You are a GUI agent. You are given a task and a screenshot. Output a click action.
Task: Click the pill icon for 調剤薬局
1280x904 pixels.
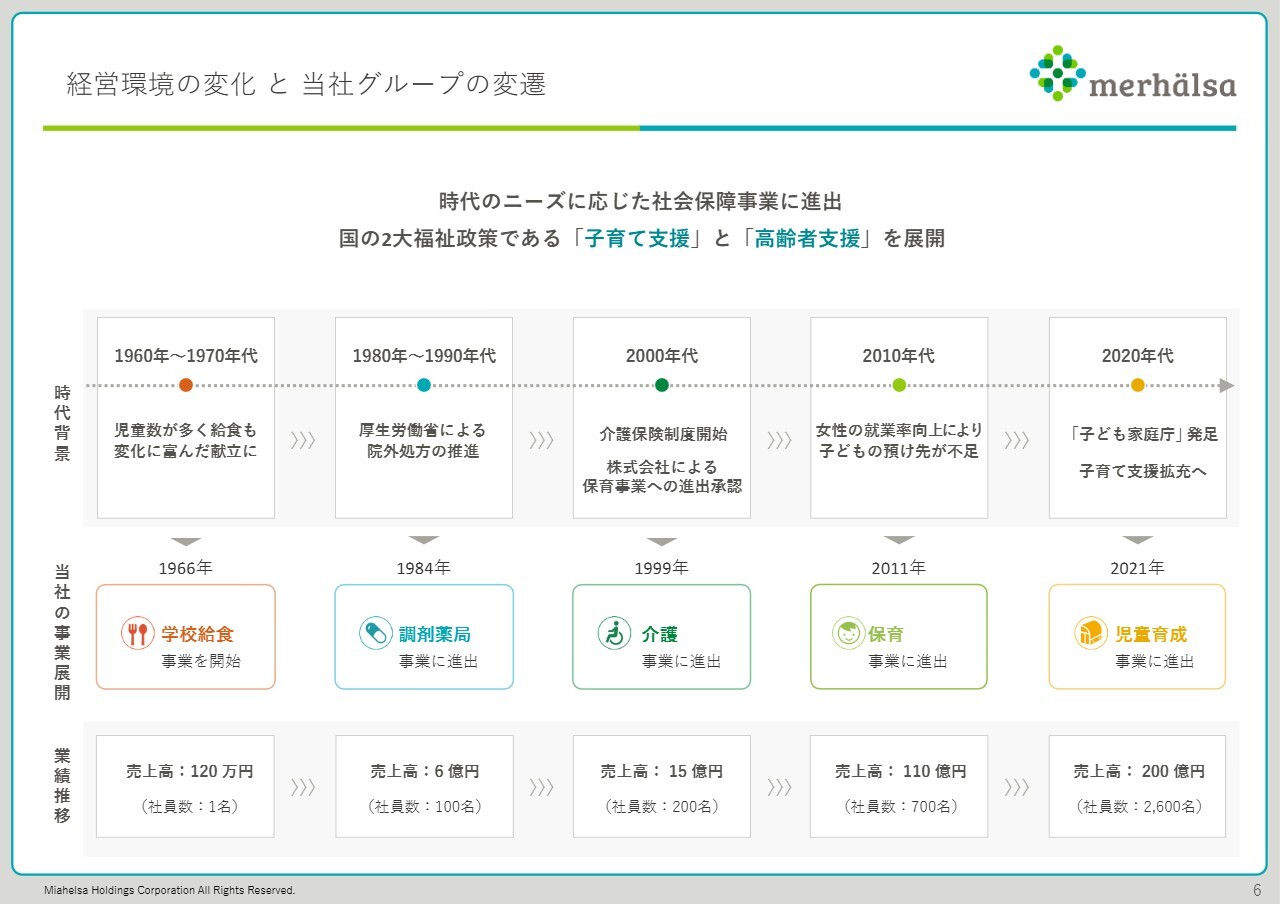(376, 633)
